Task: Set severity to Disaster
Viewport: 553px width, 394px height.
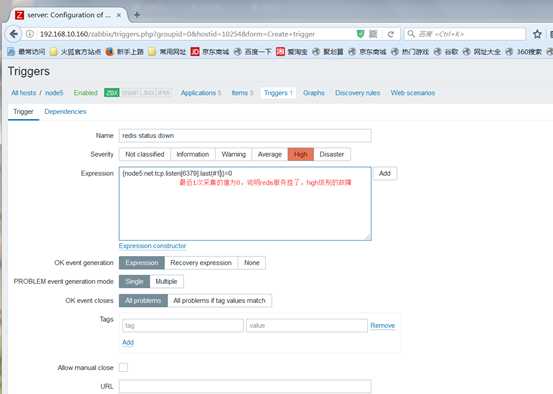Action: coord(332,154)
